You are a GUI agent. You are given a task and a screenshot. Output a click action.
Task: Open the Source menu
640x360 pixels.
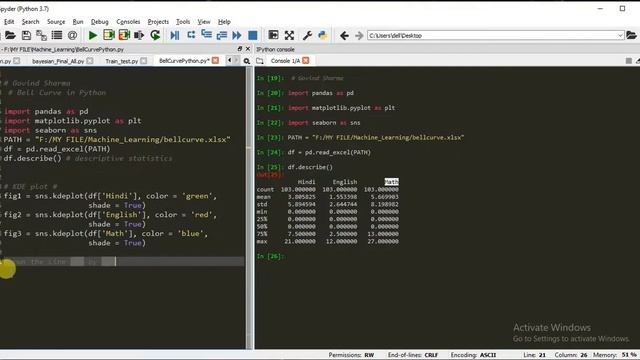click(56, 22)
